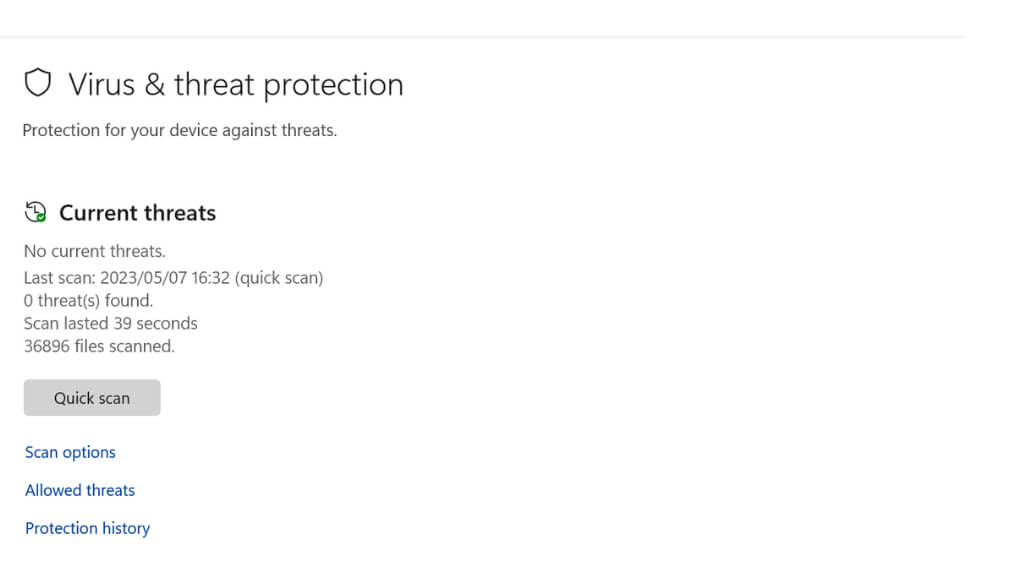Click the green checkmark badge on the threats icon

40,216
